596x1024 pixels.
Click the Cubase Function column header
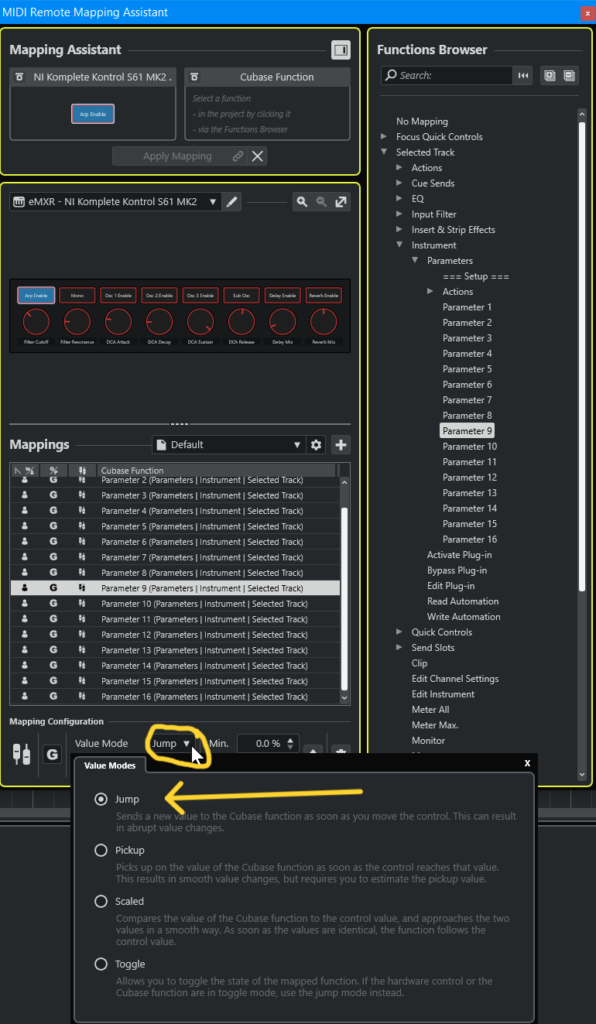click(x=217, y=470)
